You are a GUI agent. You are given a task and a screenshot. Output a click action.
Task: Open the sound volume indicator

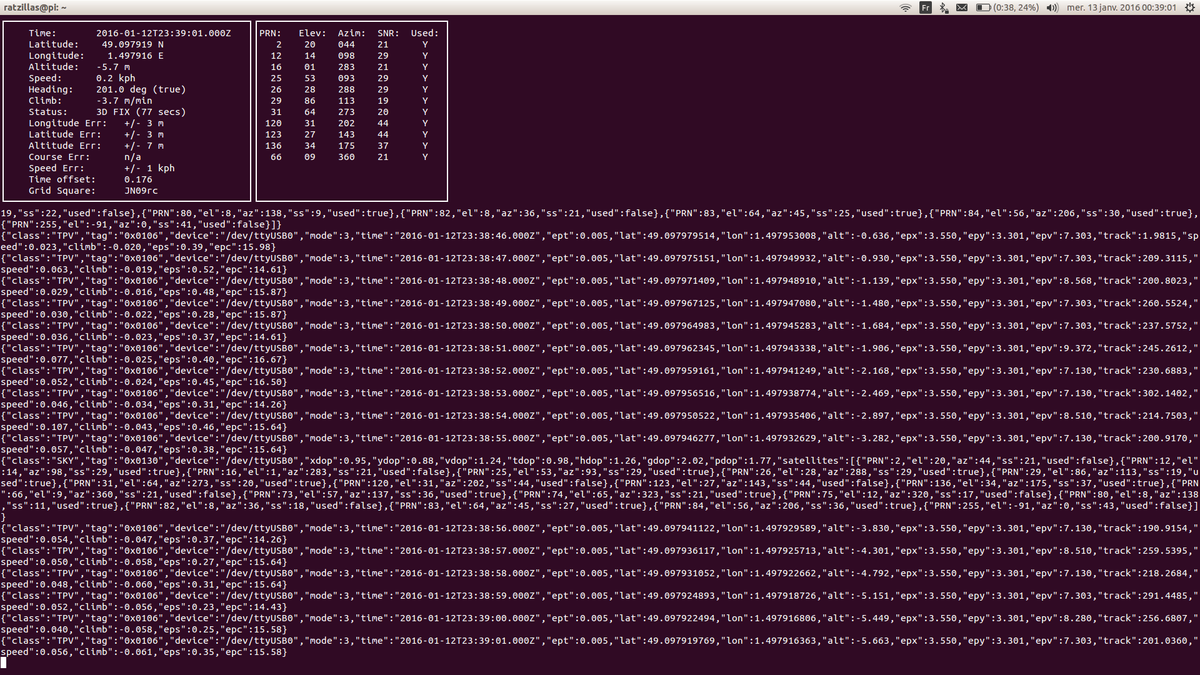click(1051, 7)
